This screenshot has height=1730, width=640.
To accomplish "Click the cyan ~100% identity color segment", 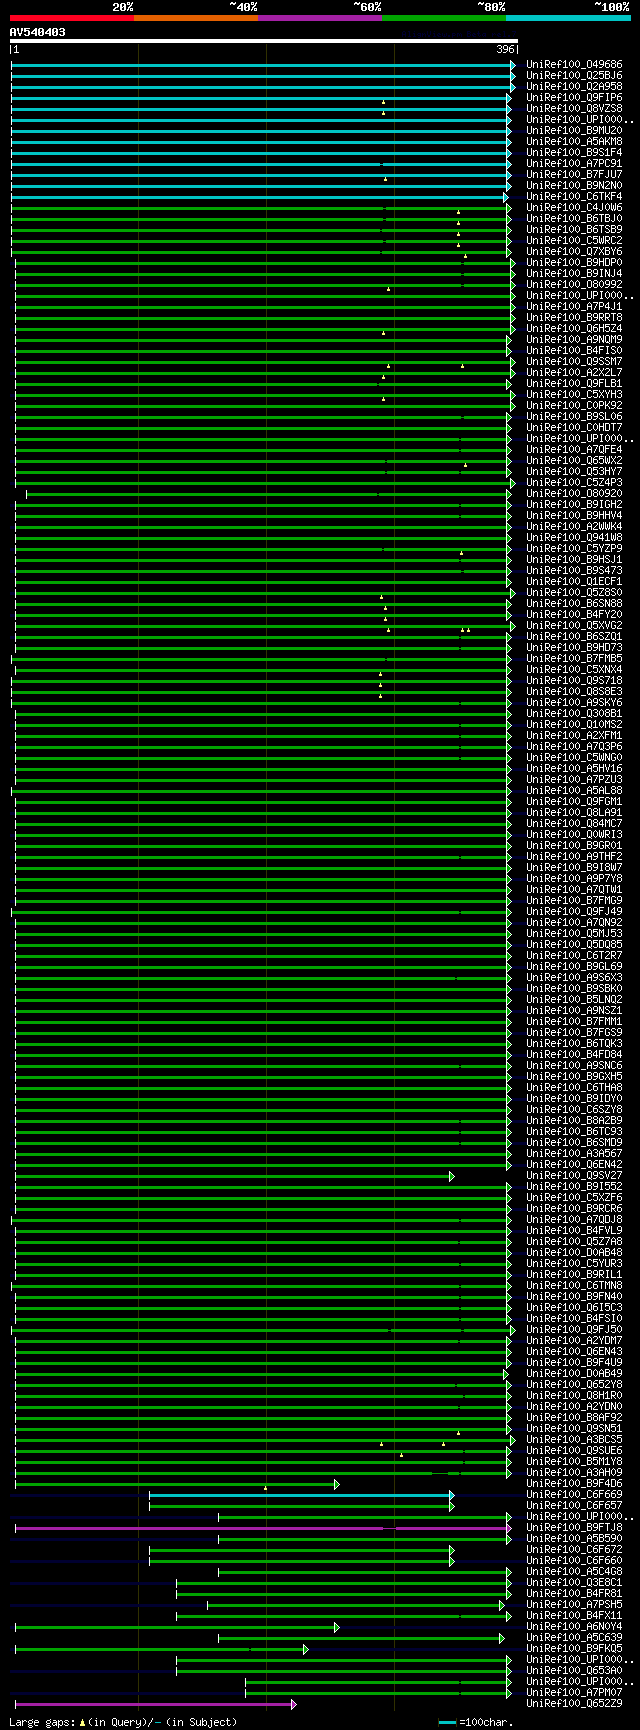I will (568, 17).
